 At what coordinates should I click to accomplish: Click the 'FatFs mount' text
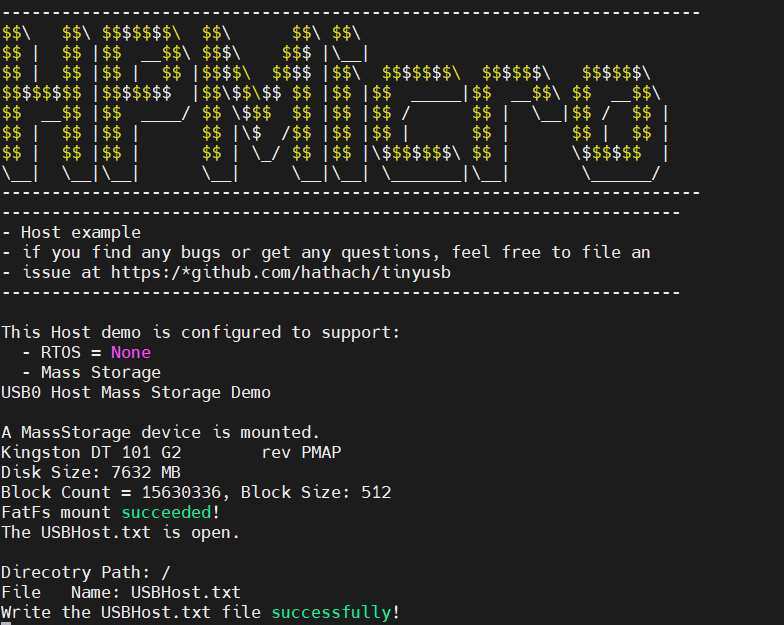tap(56, 512)
